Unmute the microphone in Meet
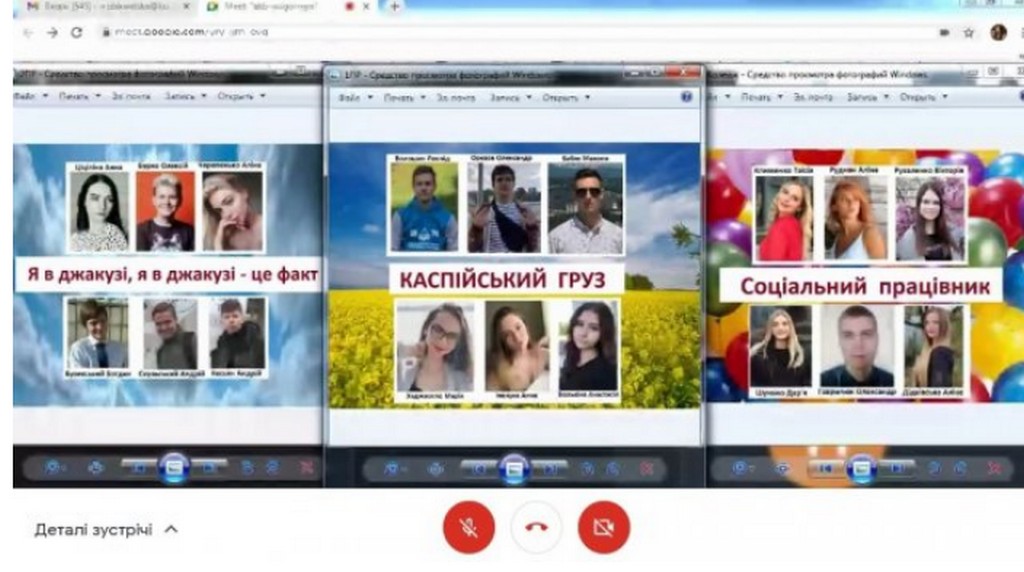Screen dimensions: 1024x572 pos(469,527)
